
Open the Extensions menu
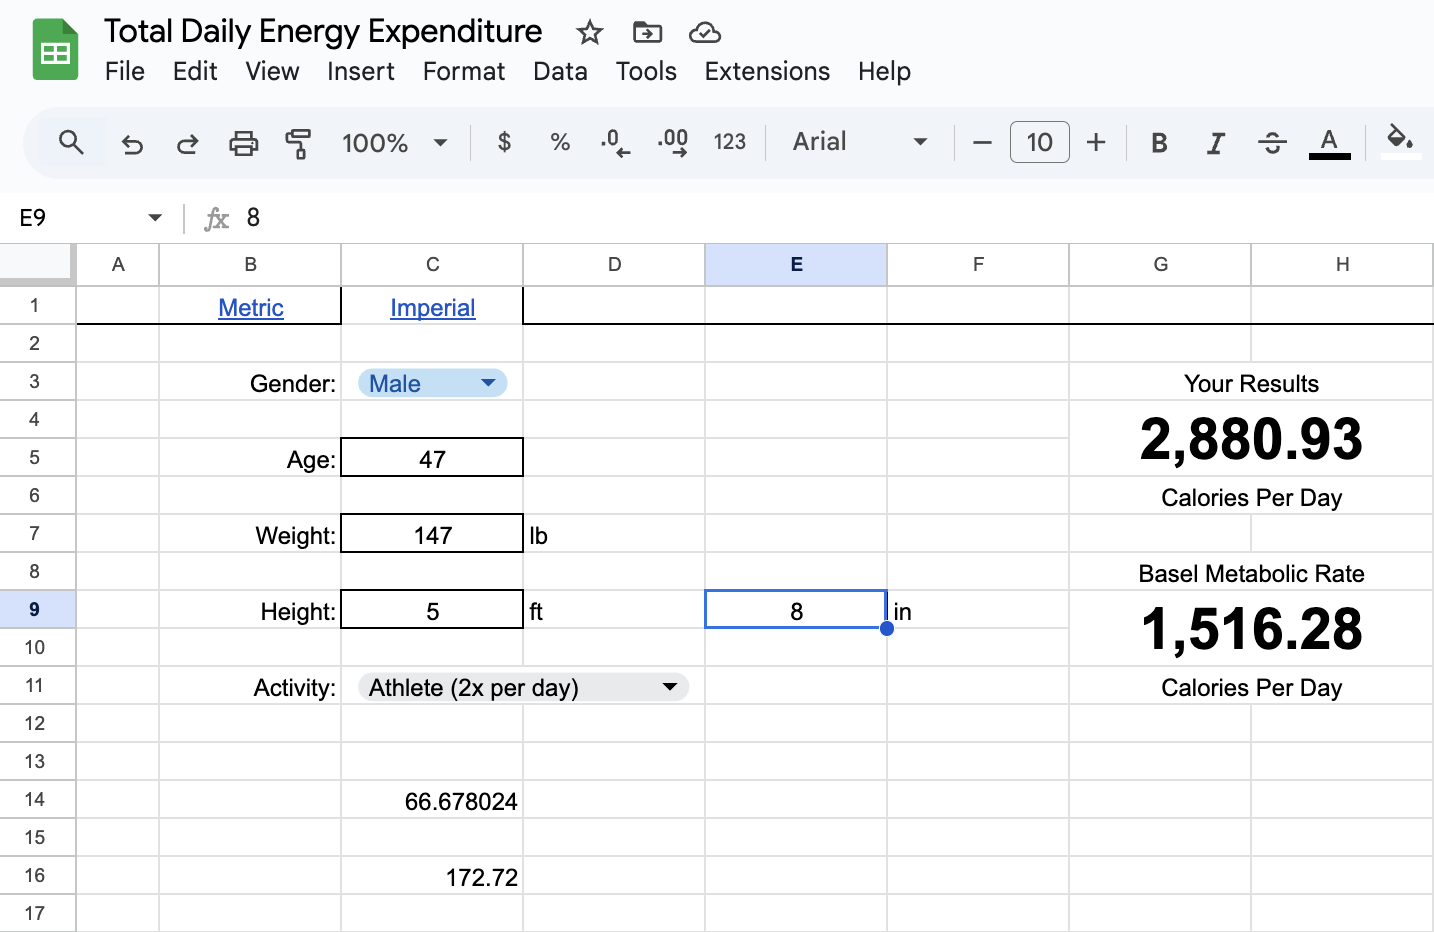click(767, 71)
